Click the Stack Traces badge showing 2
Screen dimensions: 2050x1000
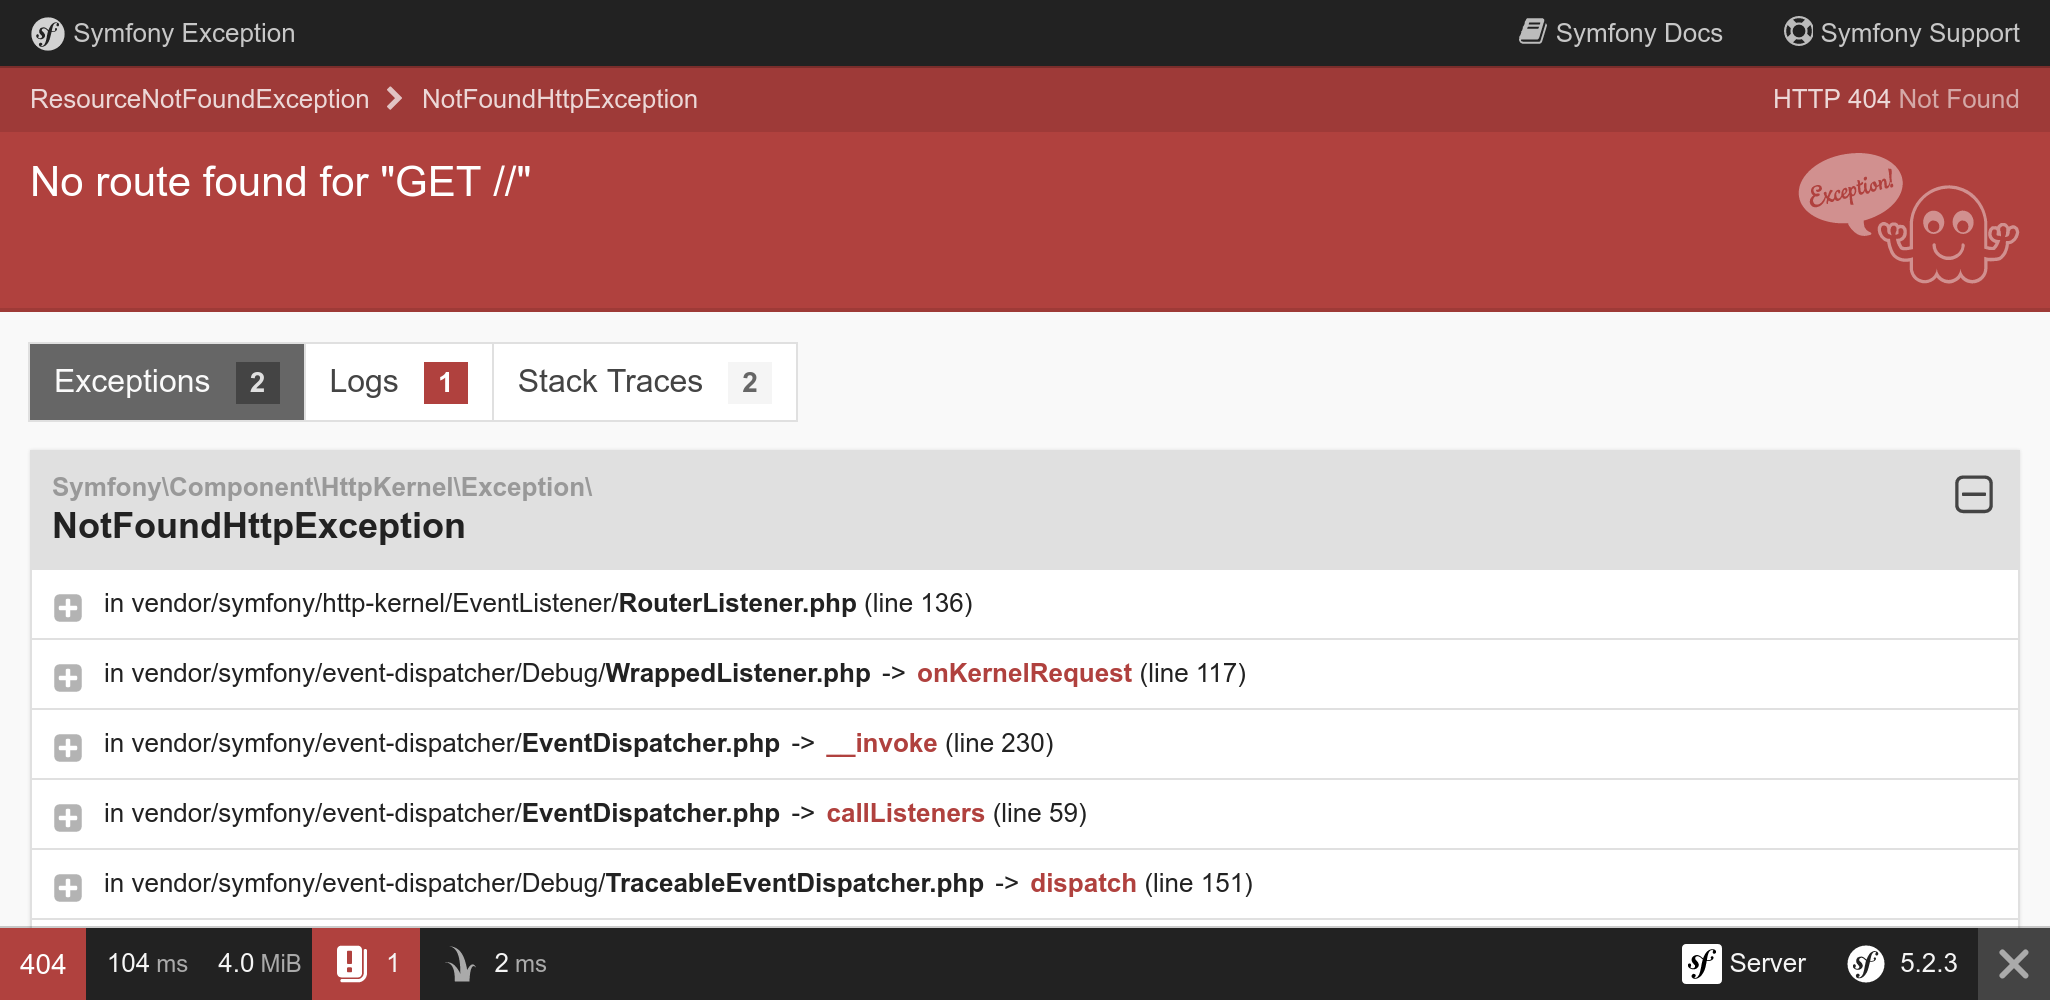coord(750,382)
